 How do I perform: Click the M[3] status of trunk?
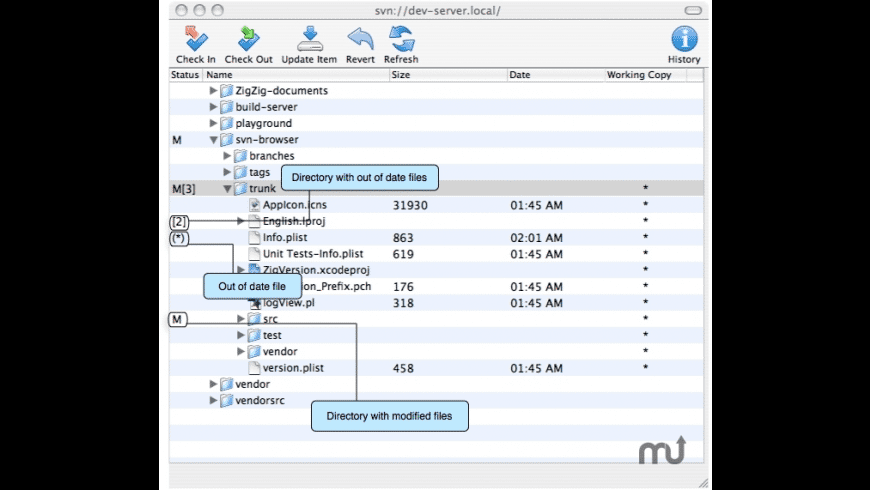(184, 189)
